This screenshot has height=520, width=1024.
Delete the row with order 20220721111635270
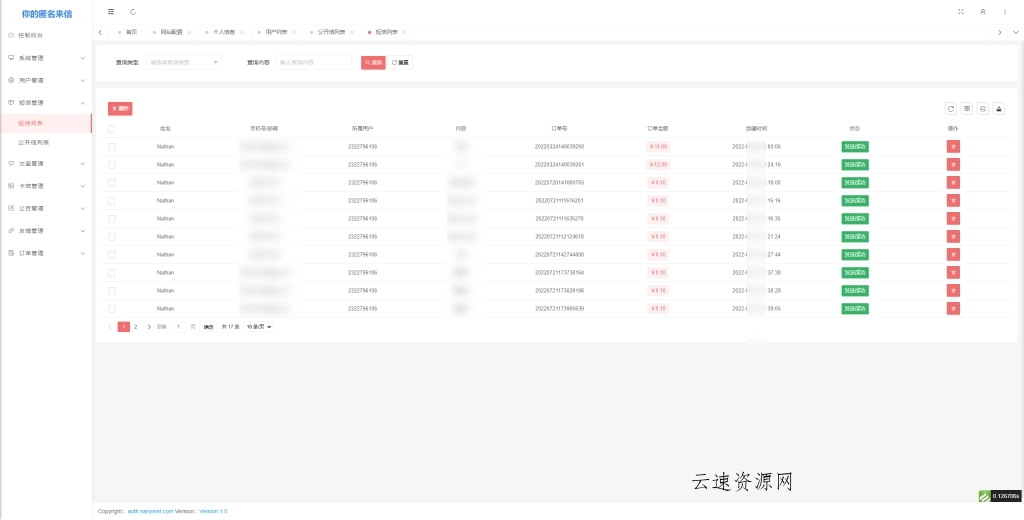(x=953, y=219)
